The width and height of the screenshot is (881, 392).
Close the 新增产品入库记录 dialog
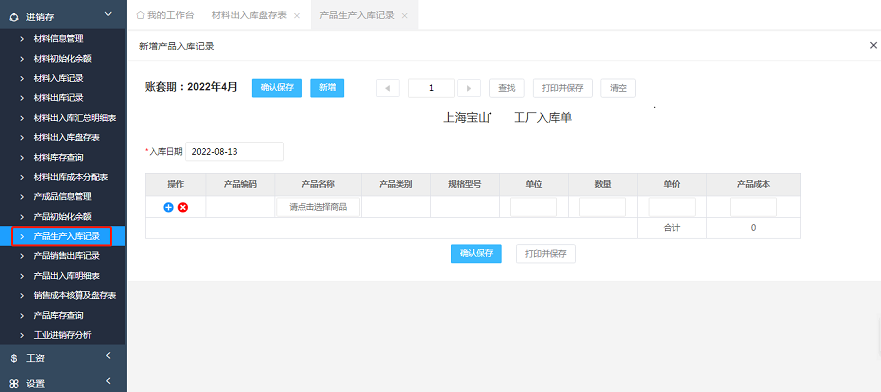[x=873, y=45]
